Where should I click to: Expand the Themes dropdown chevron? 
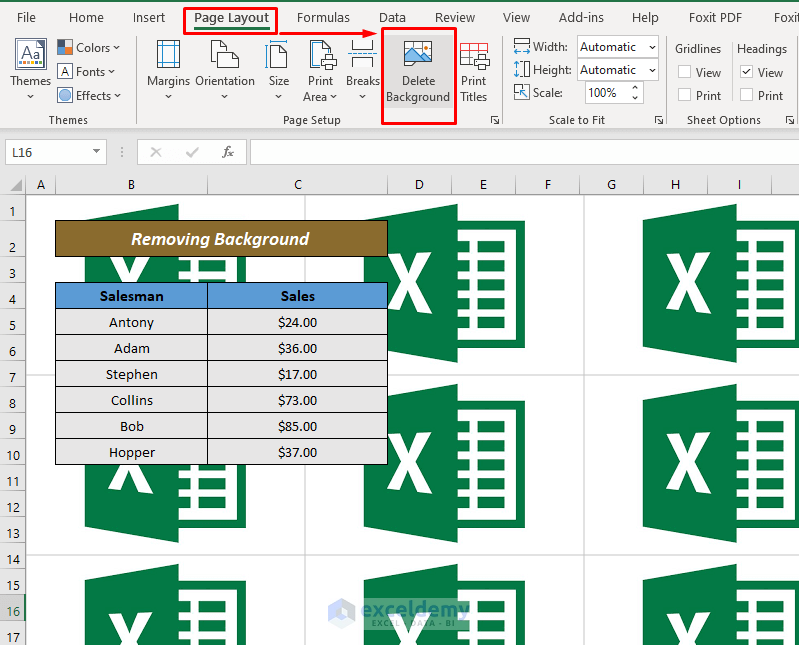point(30,96)
